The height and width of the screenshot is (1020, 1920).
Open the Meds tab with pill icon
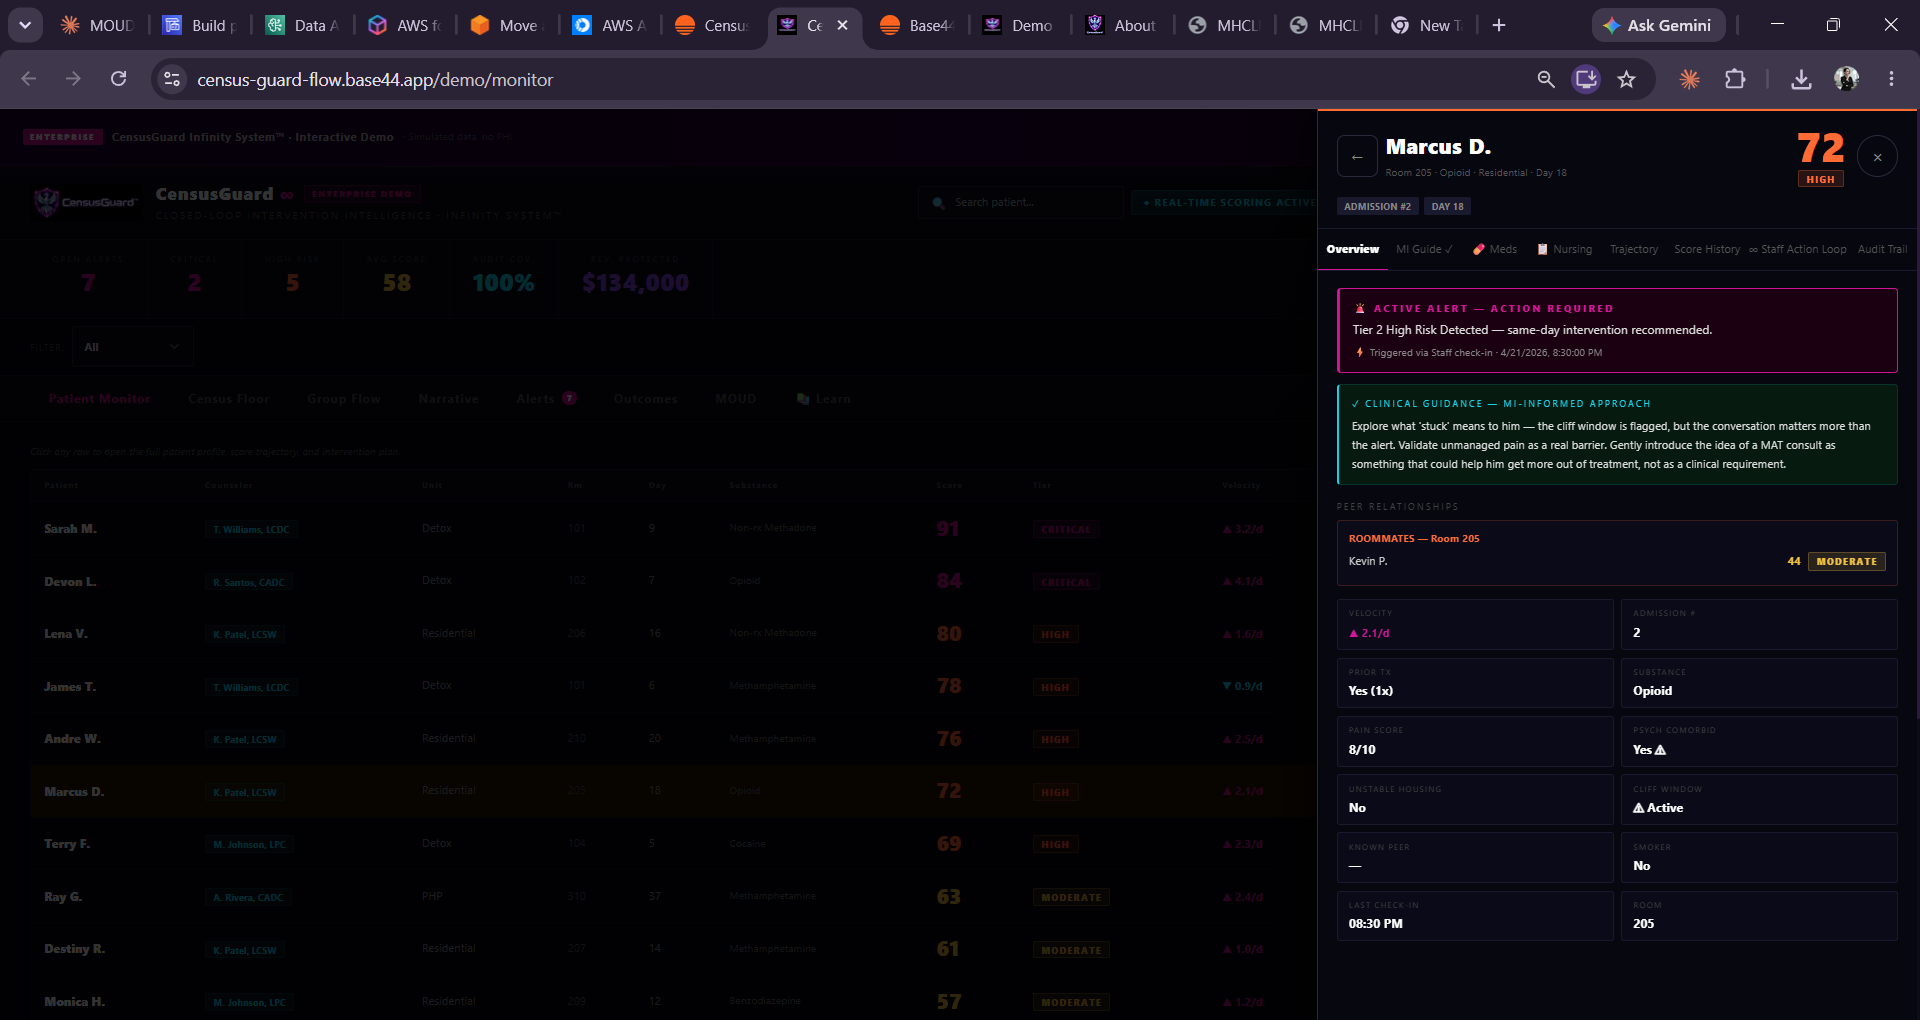pos(1495,249)
